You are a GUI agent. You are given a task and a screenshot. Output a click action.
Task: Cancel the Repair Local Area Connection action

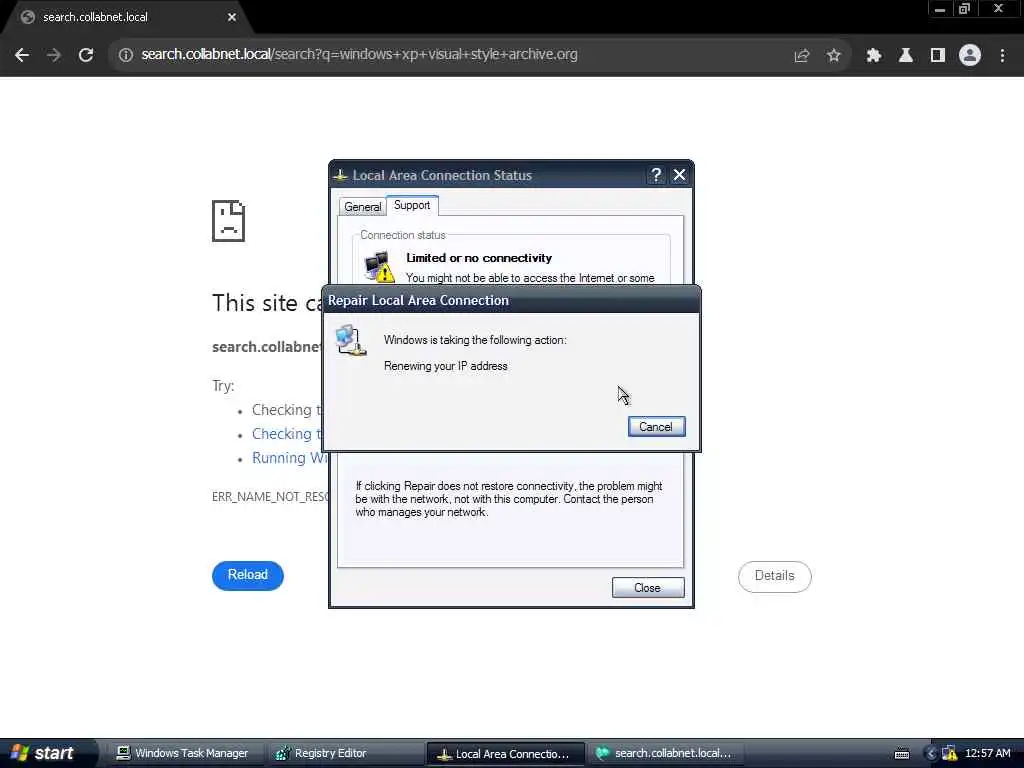coord(656,426)
